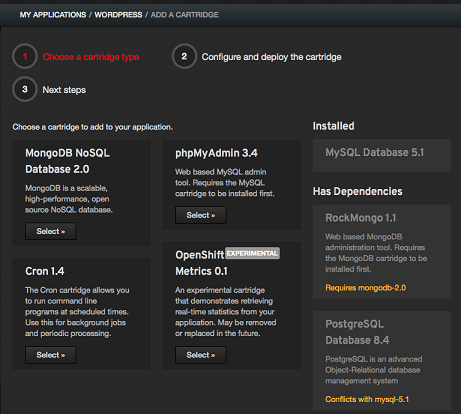461x414 pixels.
Task: Go to WordPress breadcrumb link
Action: point(118,15)
